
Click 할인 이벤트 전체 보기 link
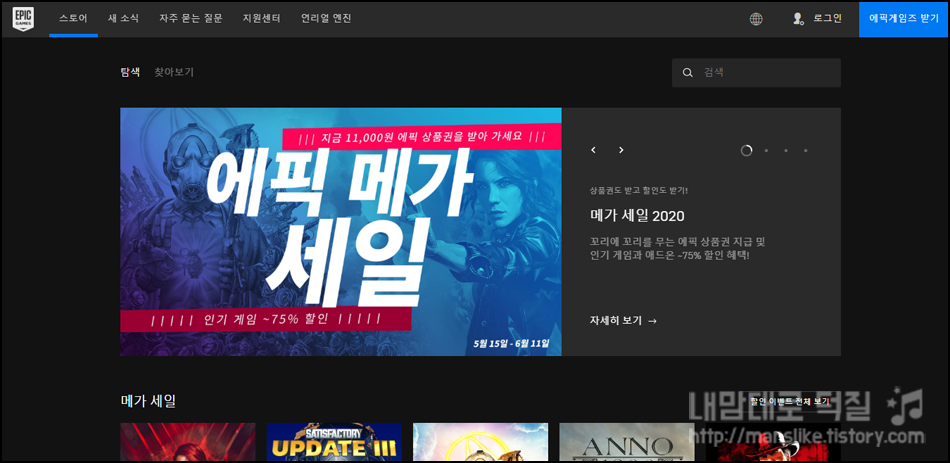[789, 401]
